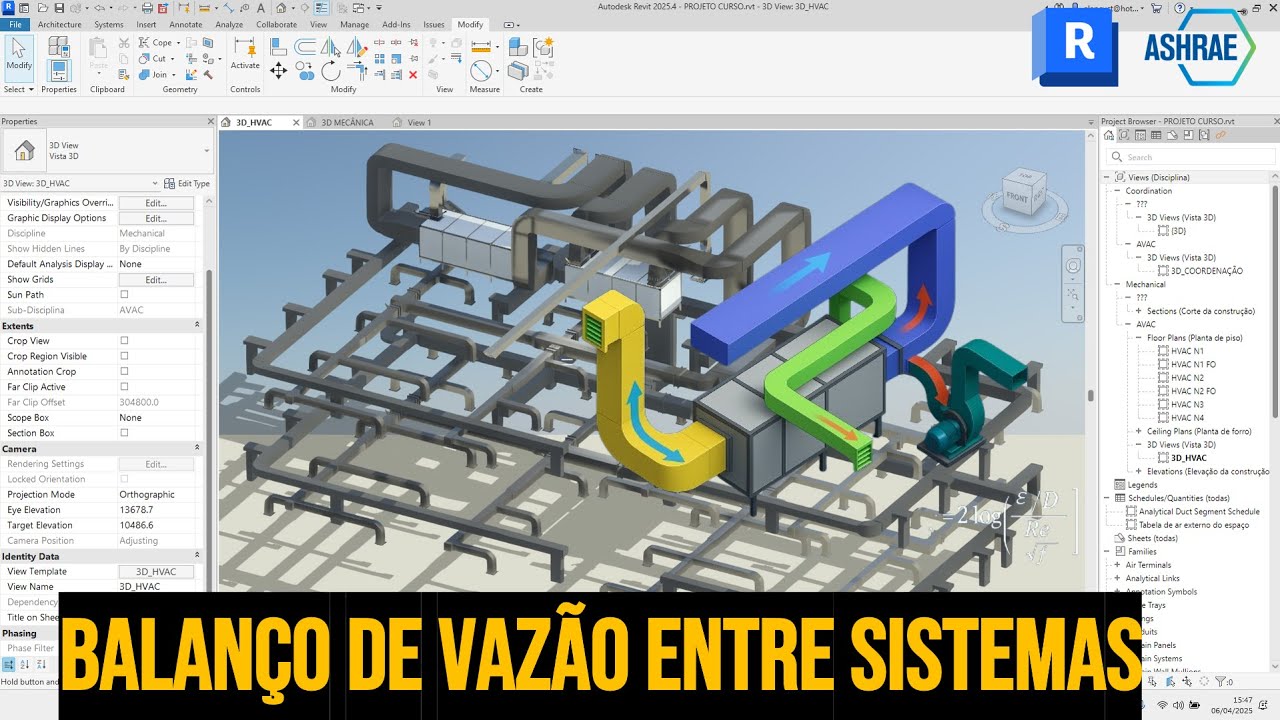Screen dimensions: 1280x720
Task: Click the Trim/Extend to Corner icon
Action: click(x=358, y=71)
